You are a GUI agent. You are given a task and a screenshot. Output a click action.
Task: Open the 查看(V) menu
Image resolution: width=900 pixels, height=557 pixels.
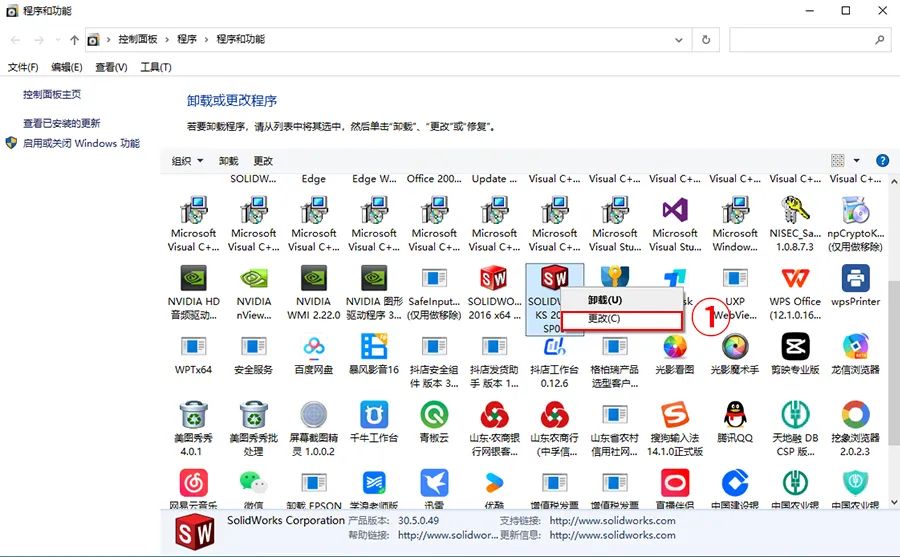pyautogui.click(x=111, y=67)
